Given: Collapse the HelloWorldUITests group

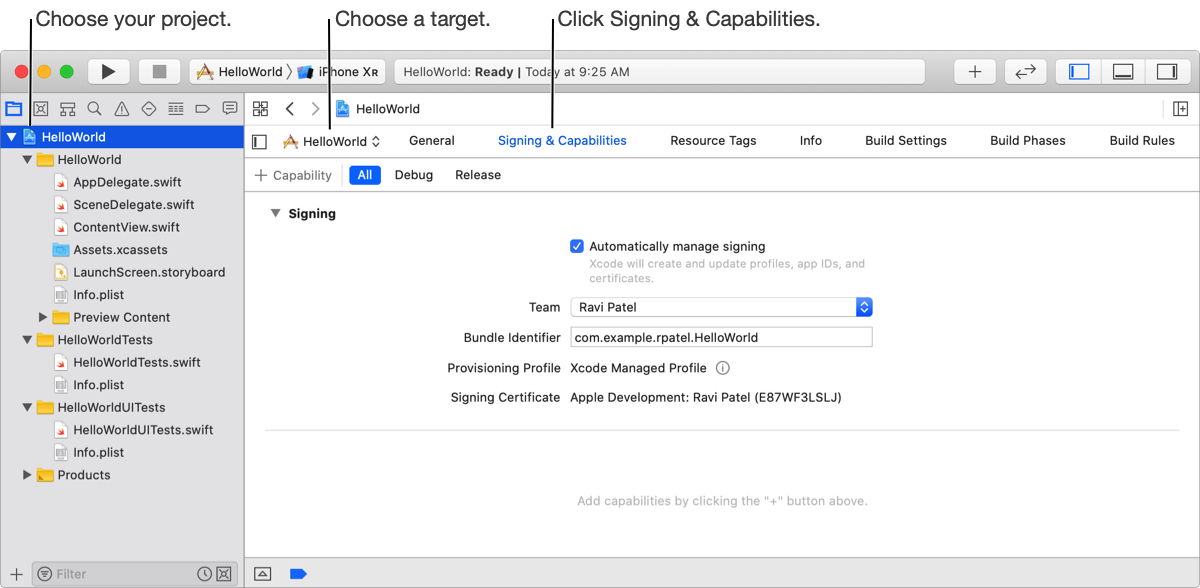Looking at the screenshot, I should tap(27, 407).
